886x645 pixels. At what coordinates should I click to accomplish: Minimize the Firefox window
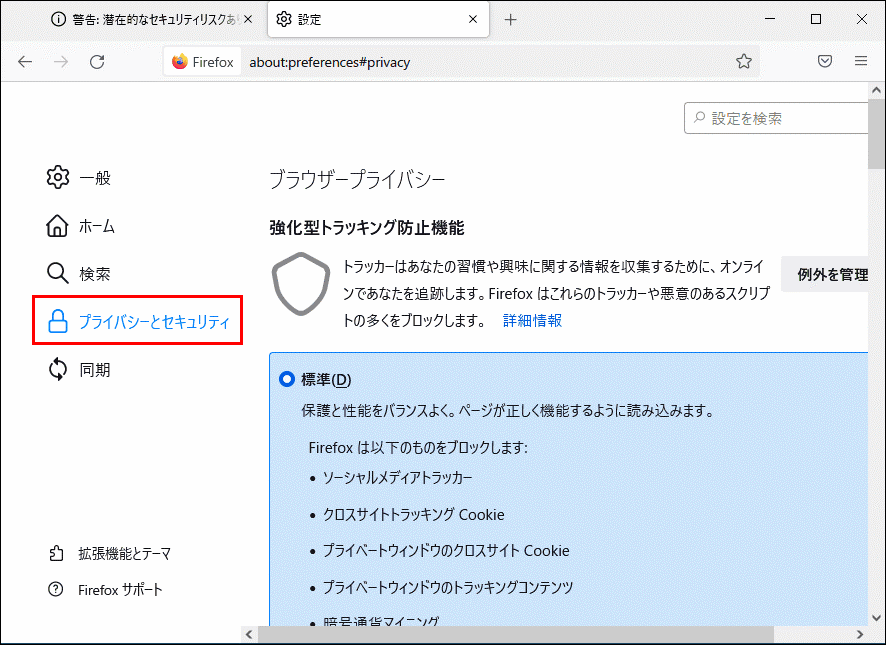point(770,19)
